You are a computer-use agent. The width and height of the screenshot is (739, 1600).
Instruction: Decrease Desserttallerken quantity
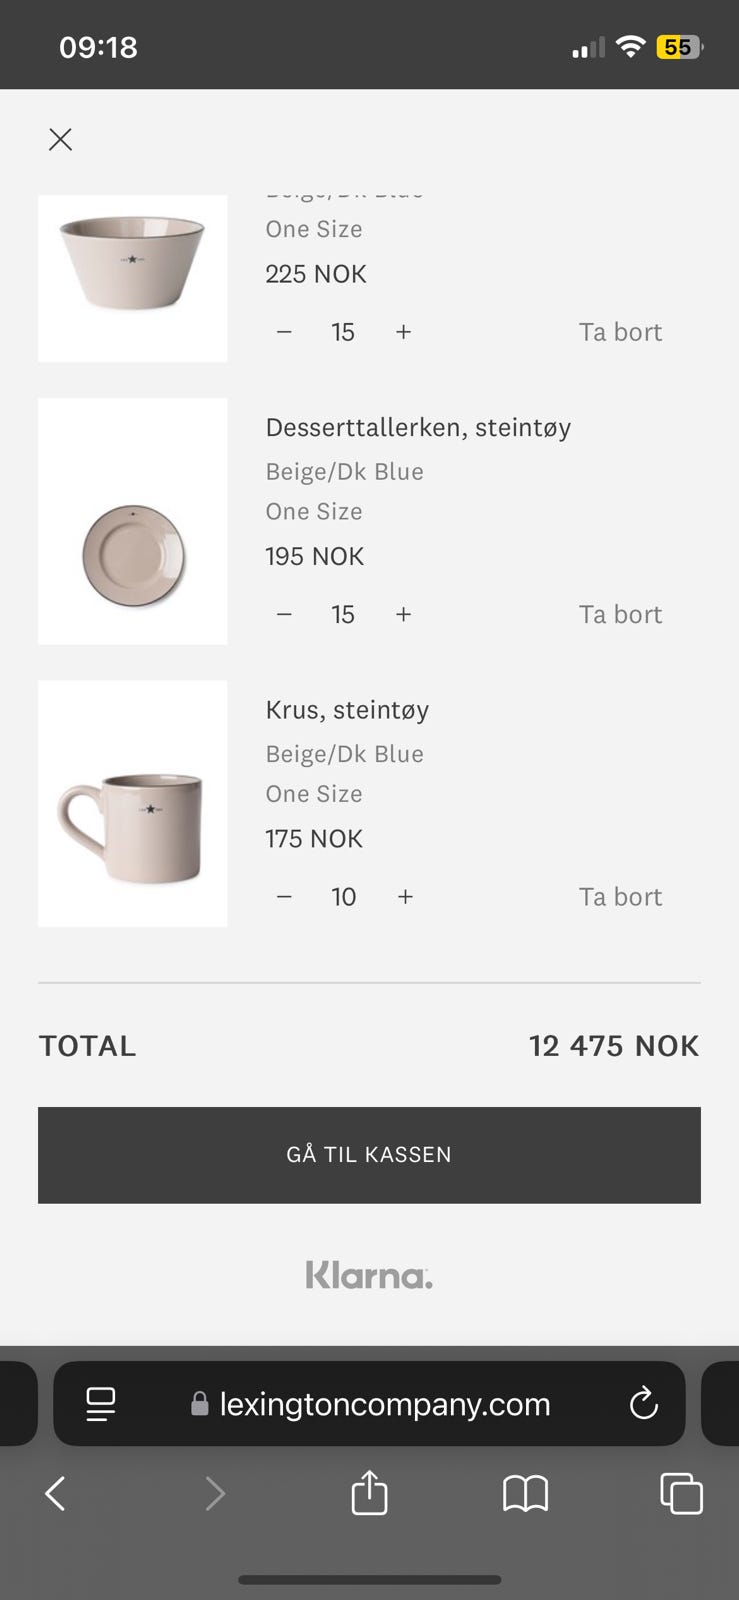click(x=284, y=614)
